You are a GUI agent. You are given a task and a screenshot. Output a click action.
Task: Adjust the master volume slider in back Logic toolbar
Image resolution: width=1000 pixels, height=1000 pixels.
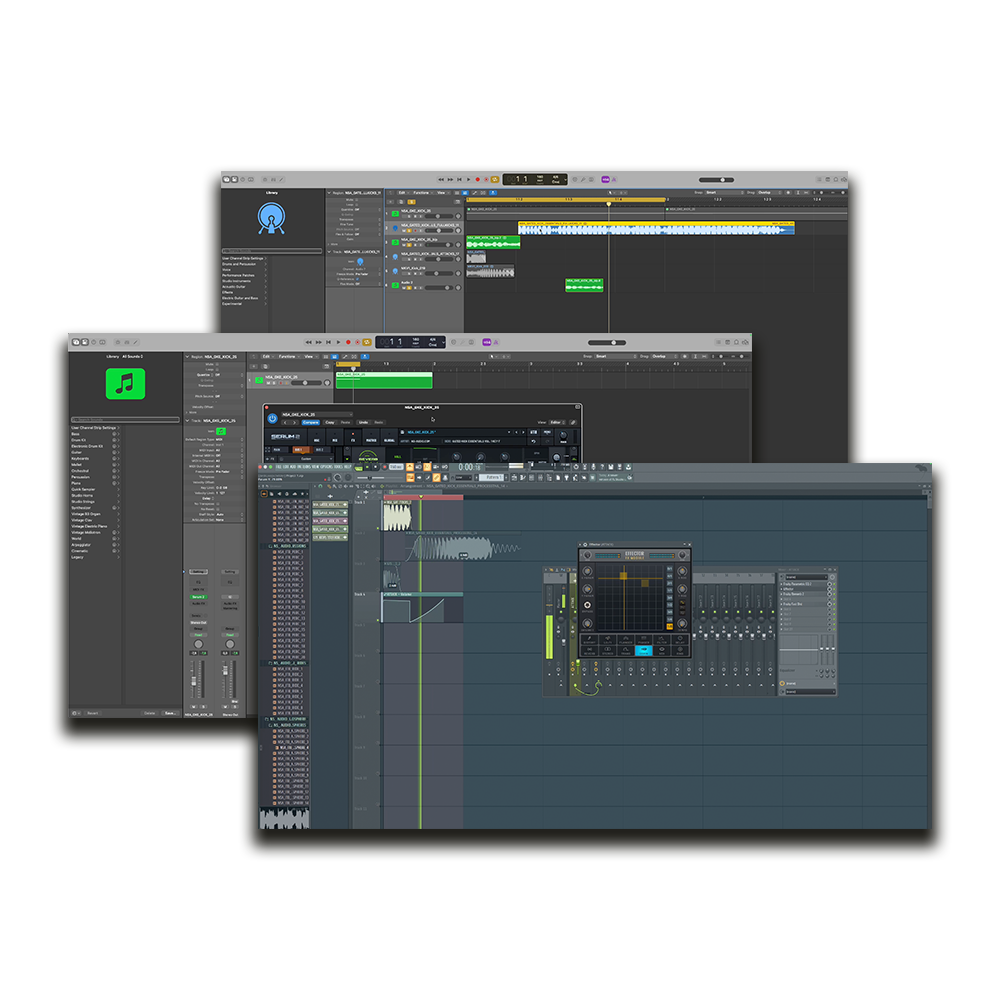[716, 180]
